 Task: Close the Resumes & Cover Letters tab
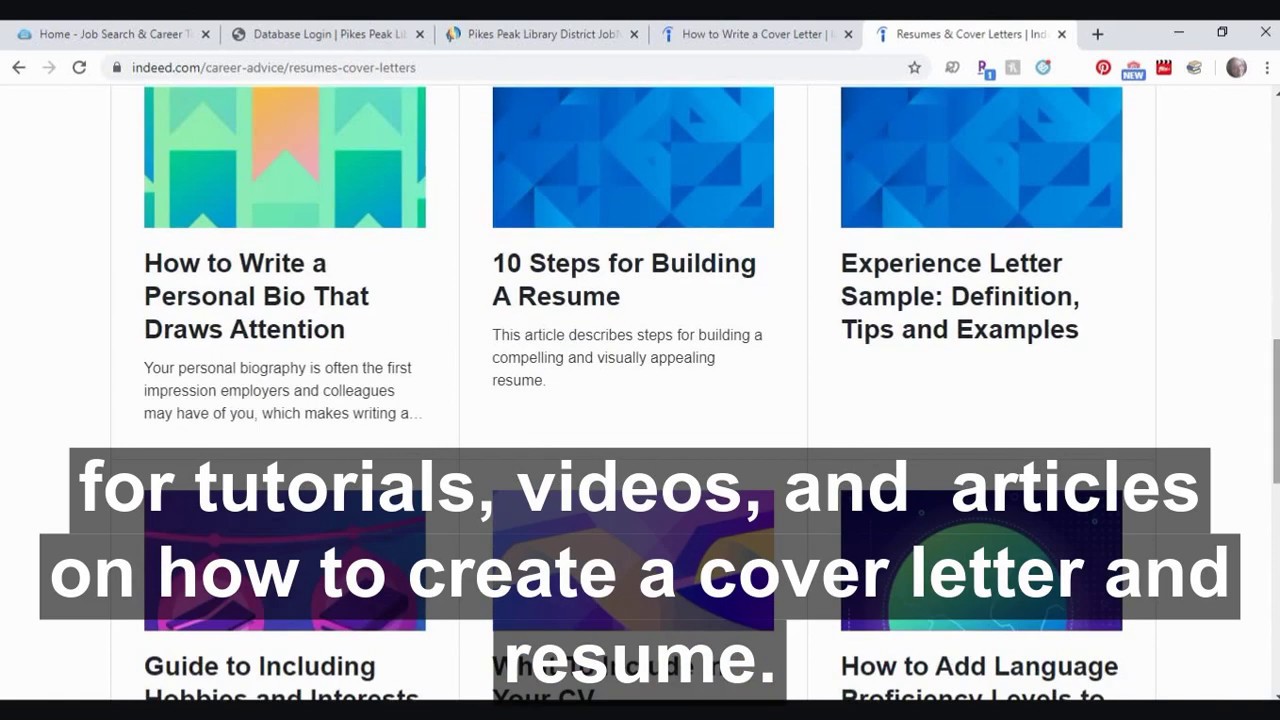1062,34
